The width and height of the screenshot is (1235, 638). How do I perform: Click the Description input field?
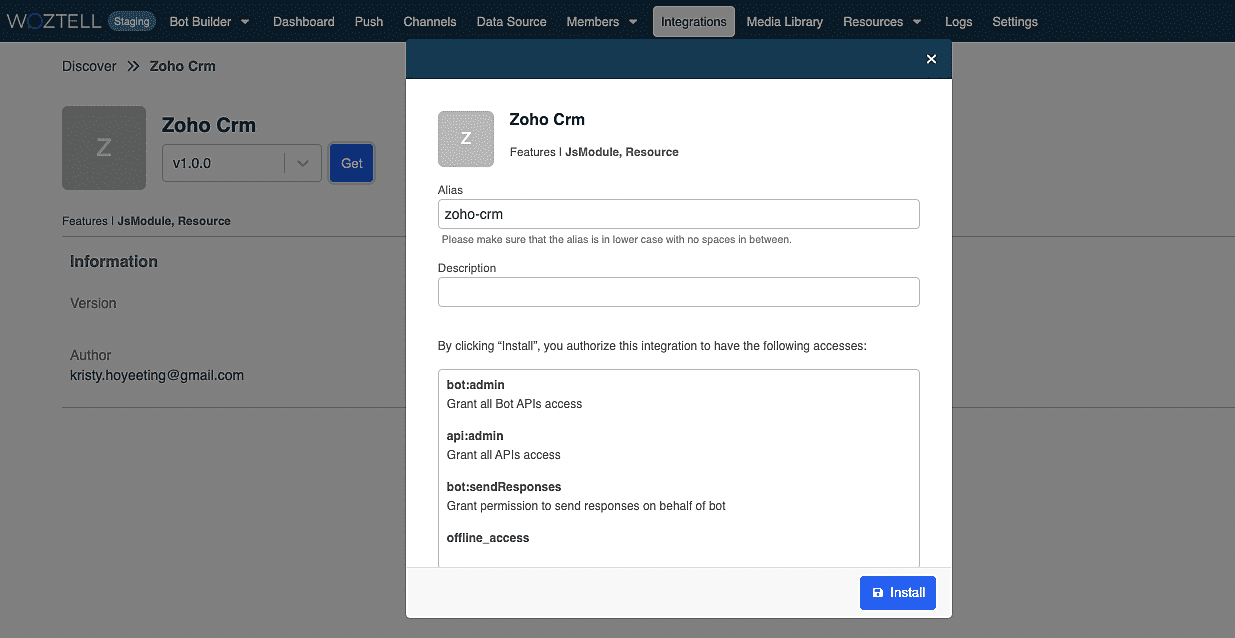(679, 292)
